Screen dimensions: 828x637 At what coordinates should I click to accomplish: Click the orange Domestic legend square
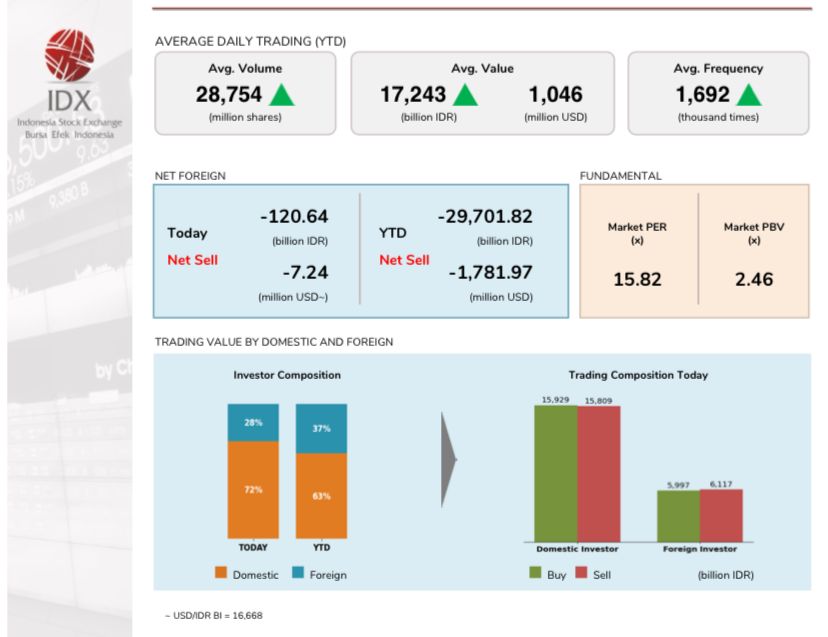pyautogui.click(x=221, y=575)
